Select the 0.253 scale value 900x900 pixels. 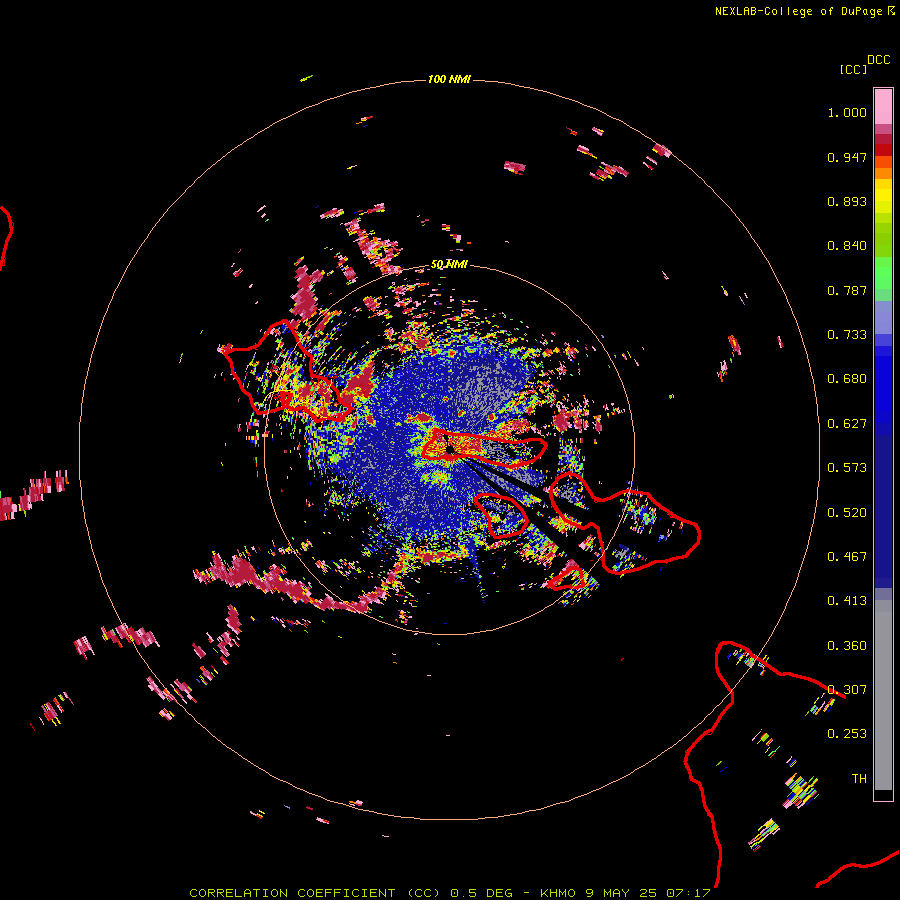[x=847, y=734]
